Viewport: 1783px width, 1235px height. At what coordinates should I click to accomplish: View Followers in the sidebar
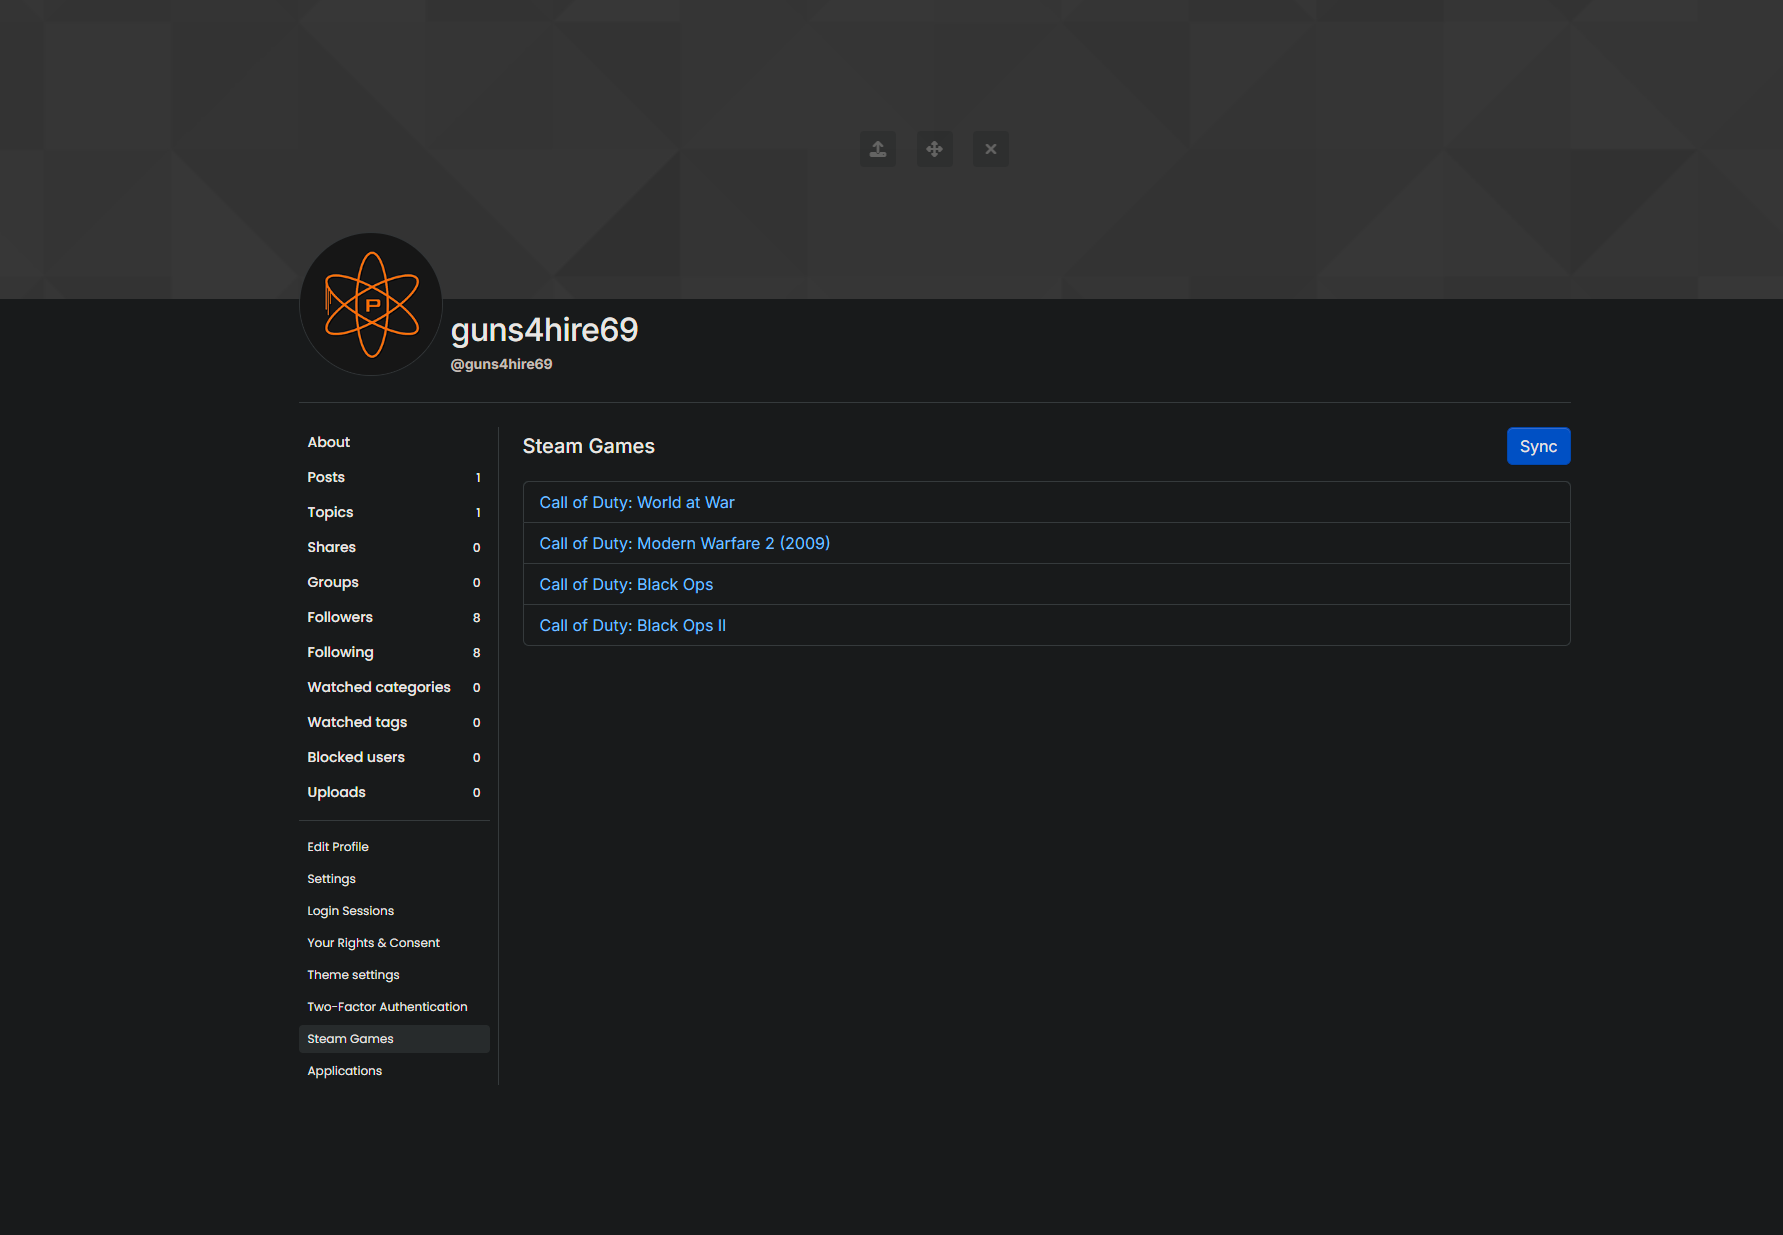tap(340, 617)
